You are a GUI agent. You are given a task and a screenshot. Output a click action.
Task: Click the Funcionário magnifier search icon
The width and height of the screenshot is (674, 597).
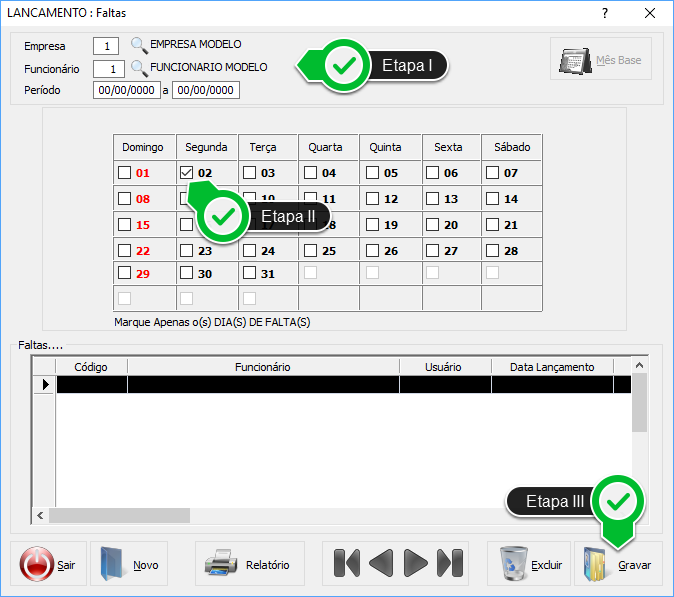point(139,68)
